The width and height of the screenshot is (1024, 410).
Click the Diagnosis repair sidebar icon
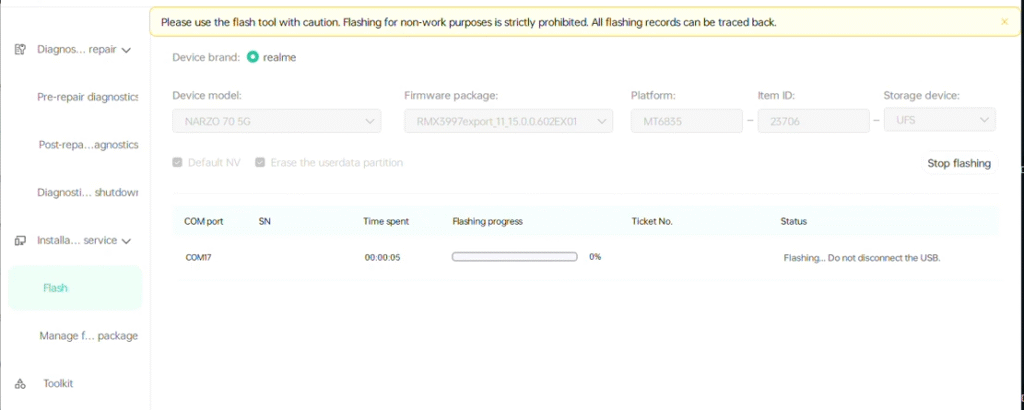[x=20, y=49]
